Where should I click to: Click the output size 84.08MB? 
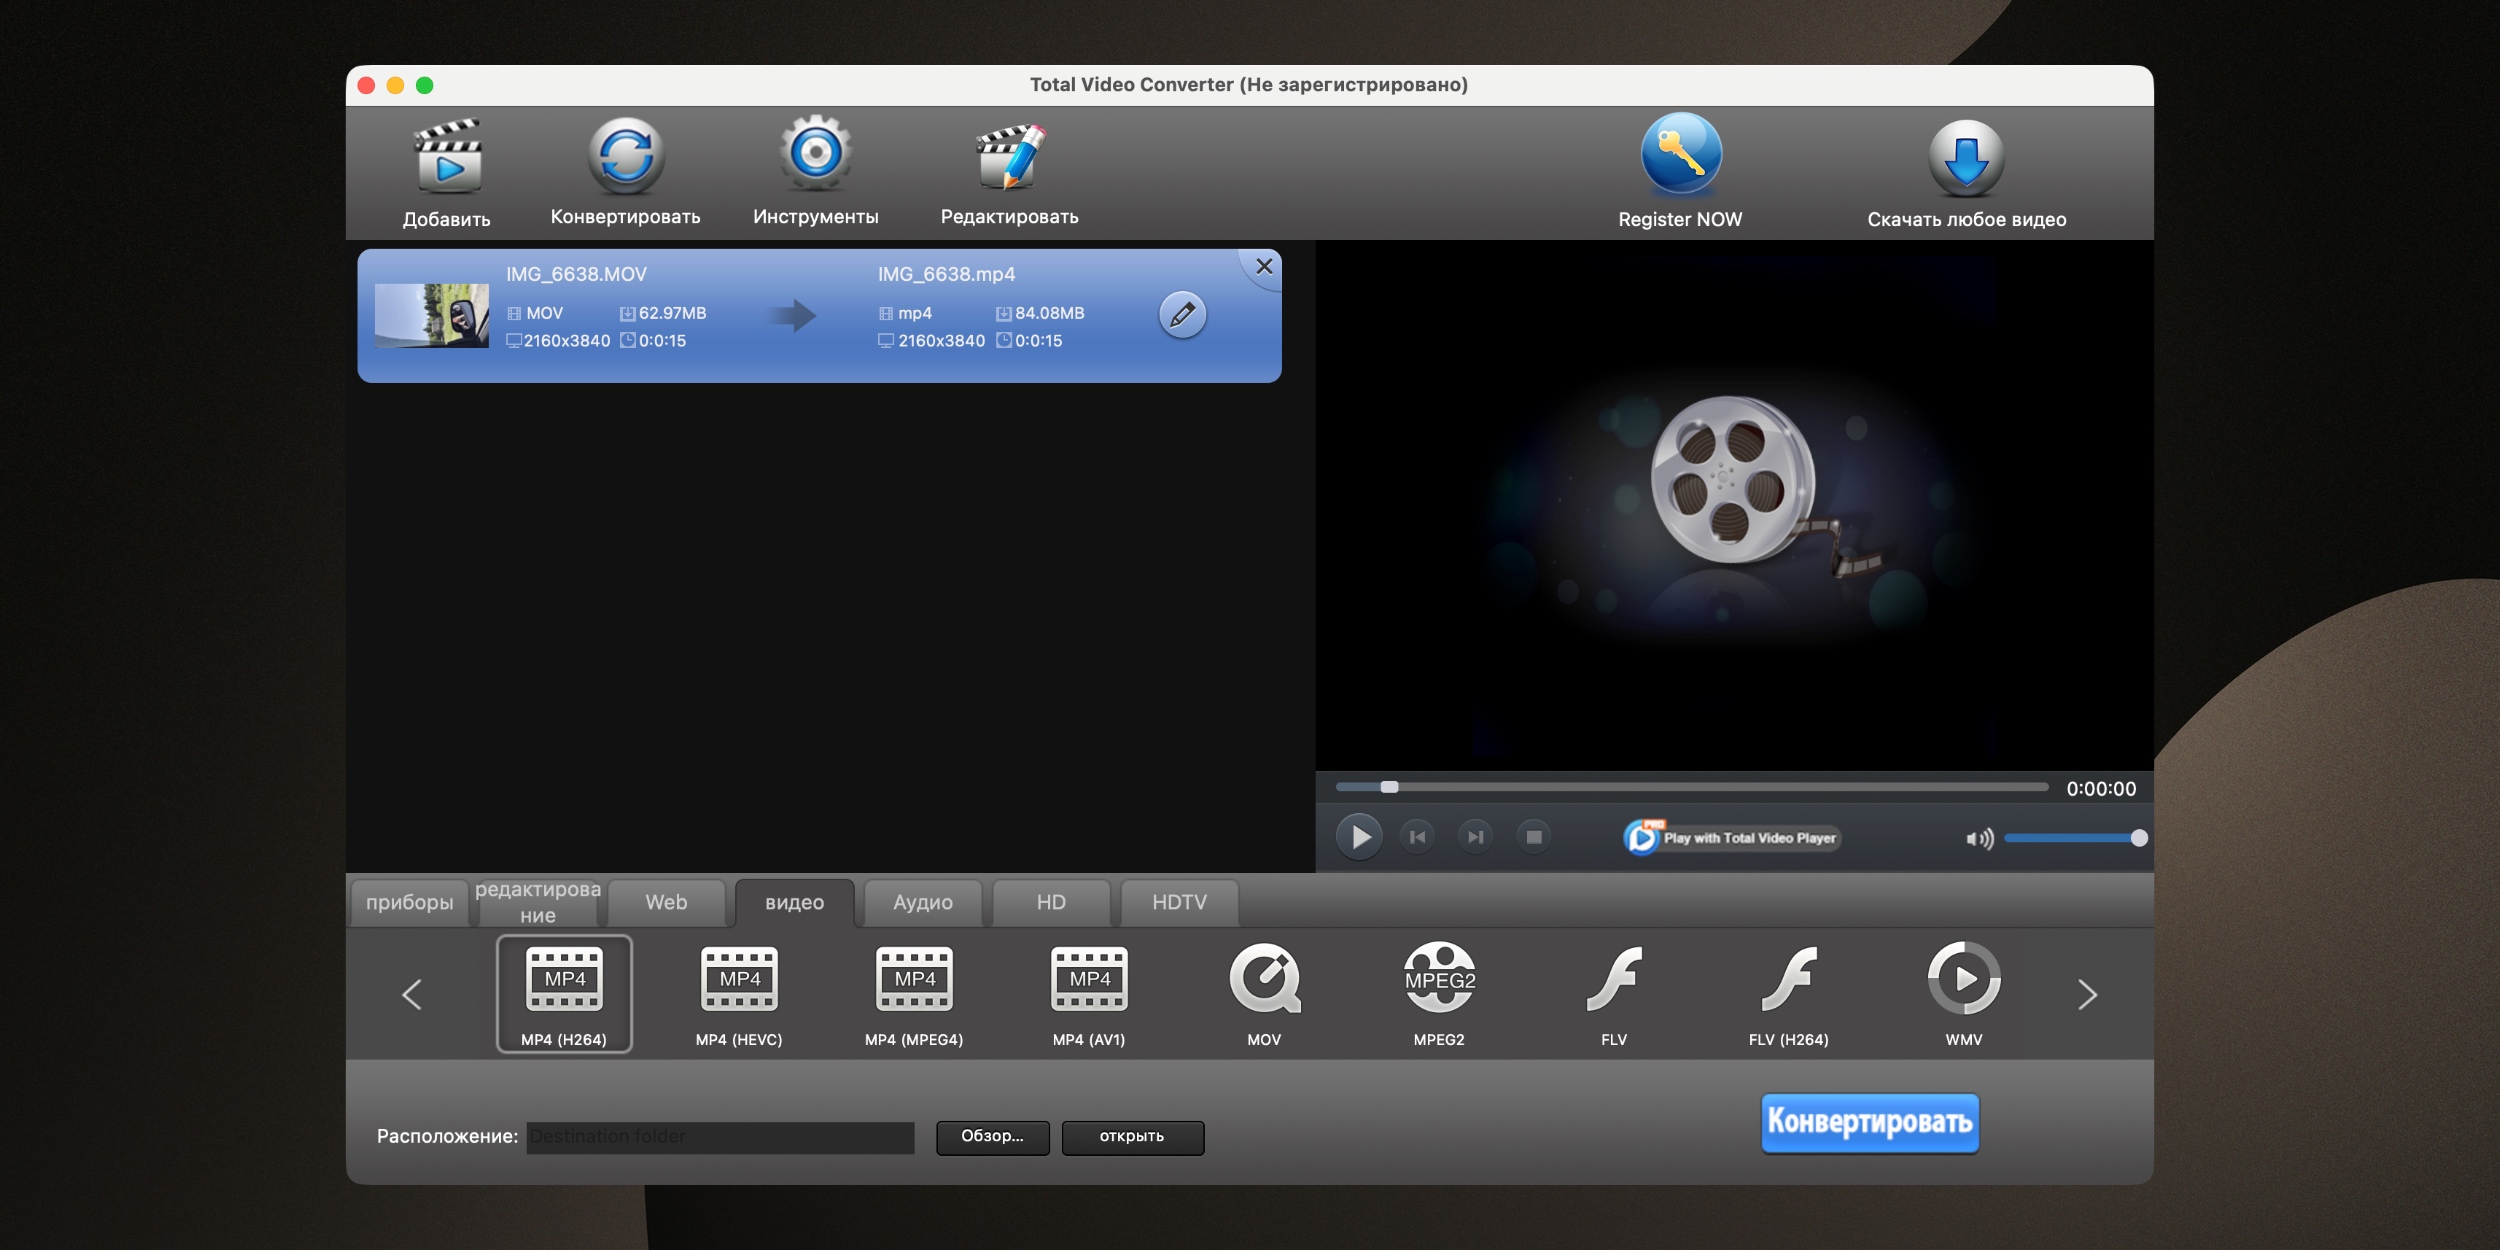click(x=1049, y=313)
